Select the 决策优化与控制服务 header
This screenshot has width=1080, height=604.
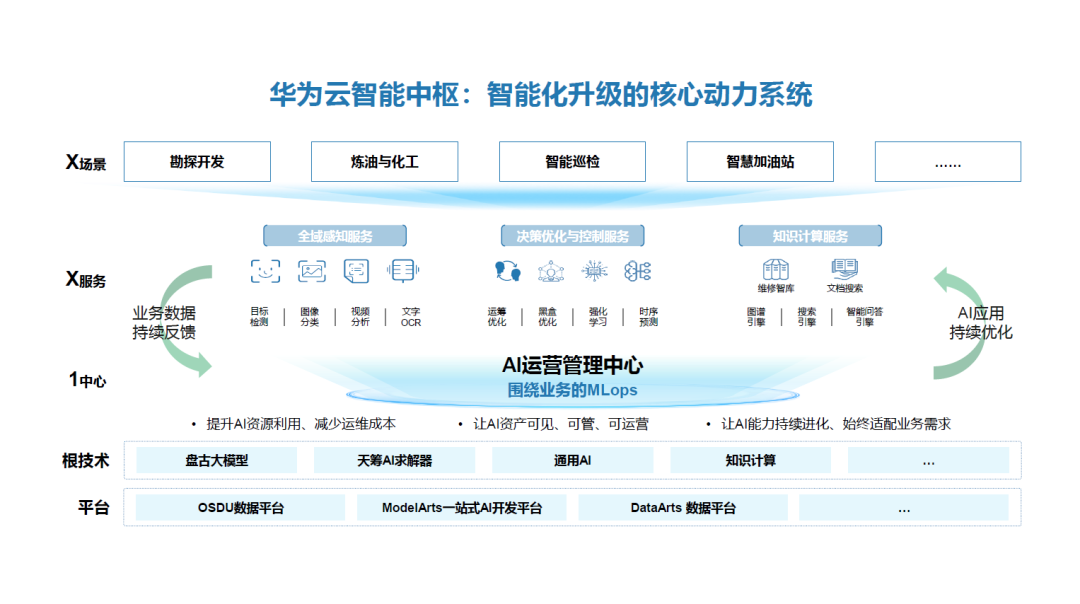572,236
